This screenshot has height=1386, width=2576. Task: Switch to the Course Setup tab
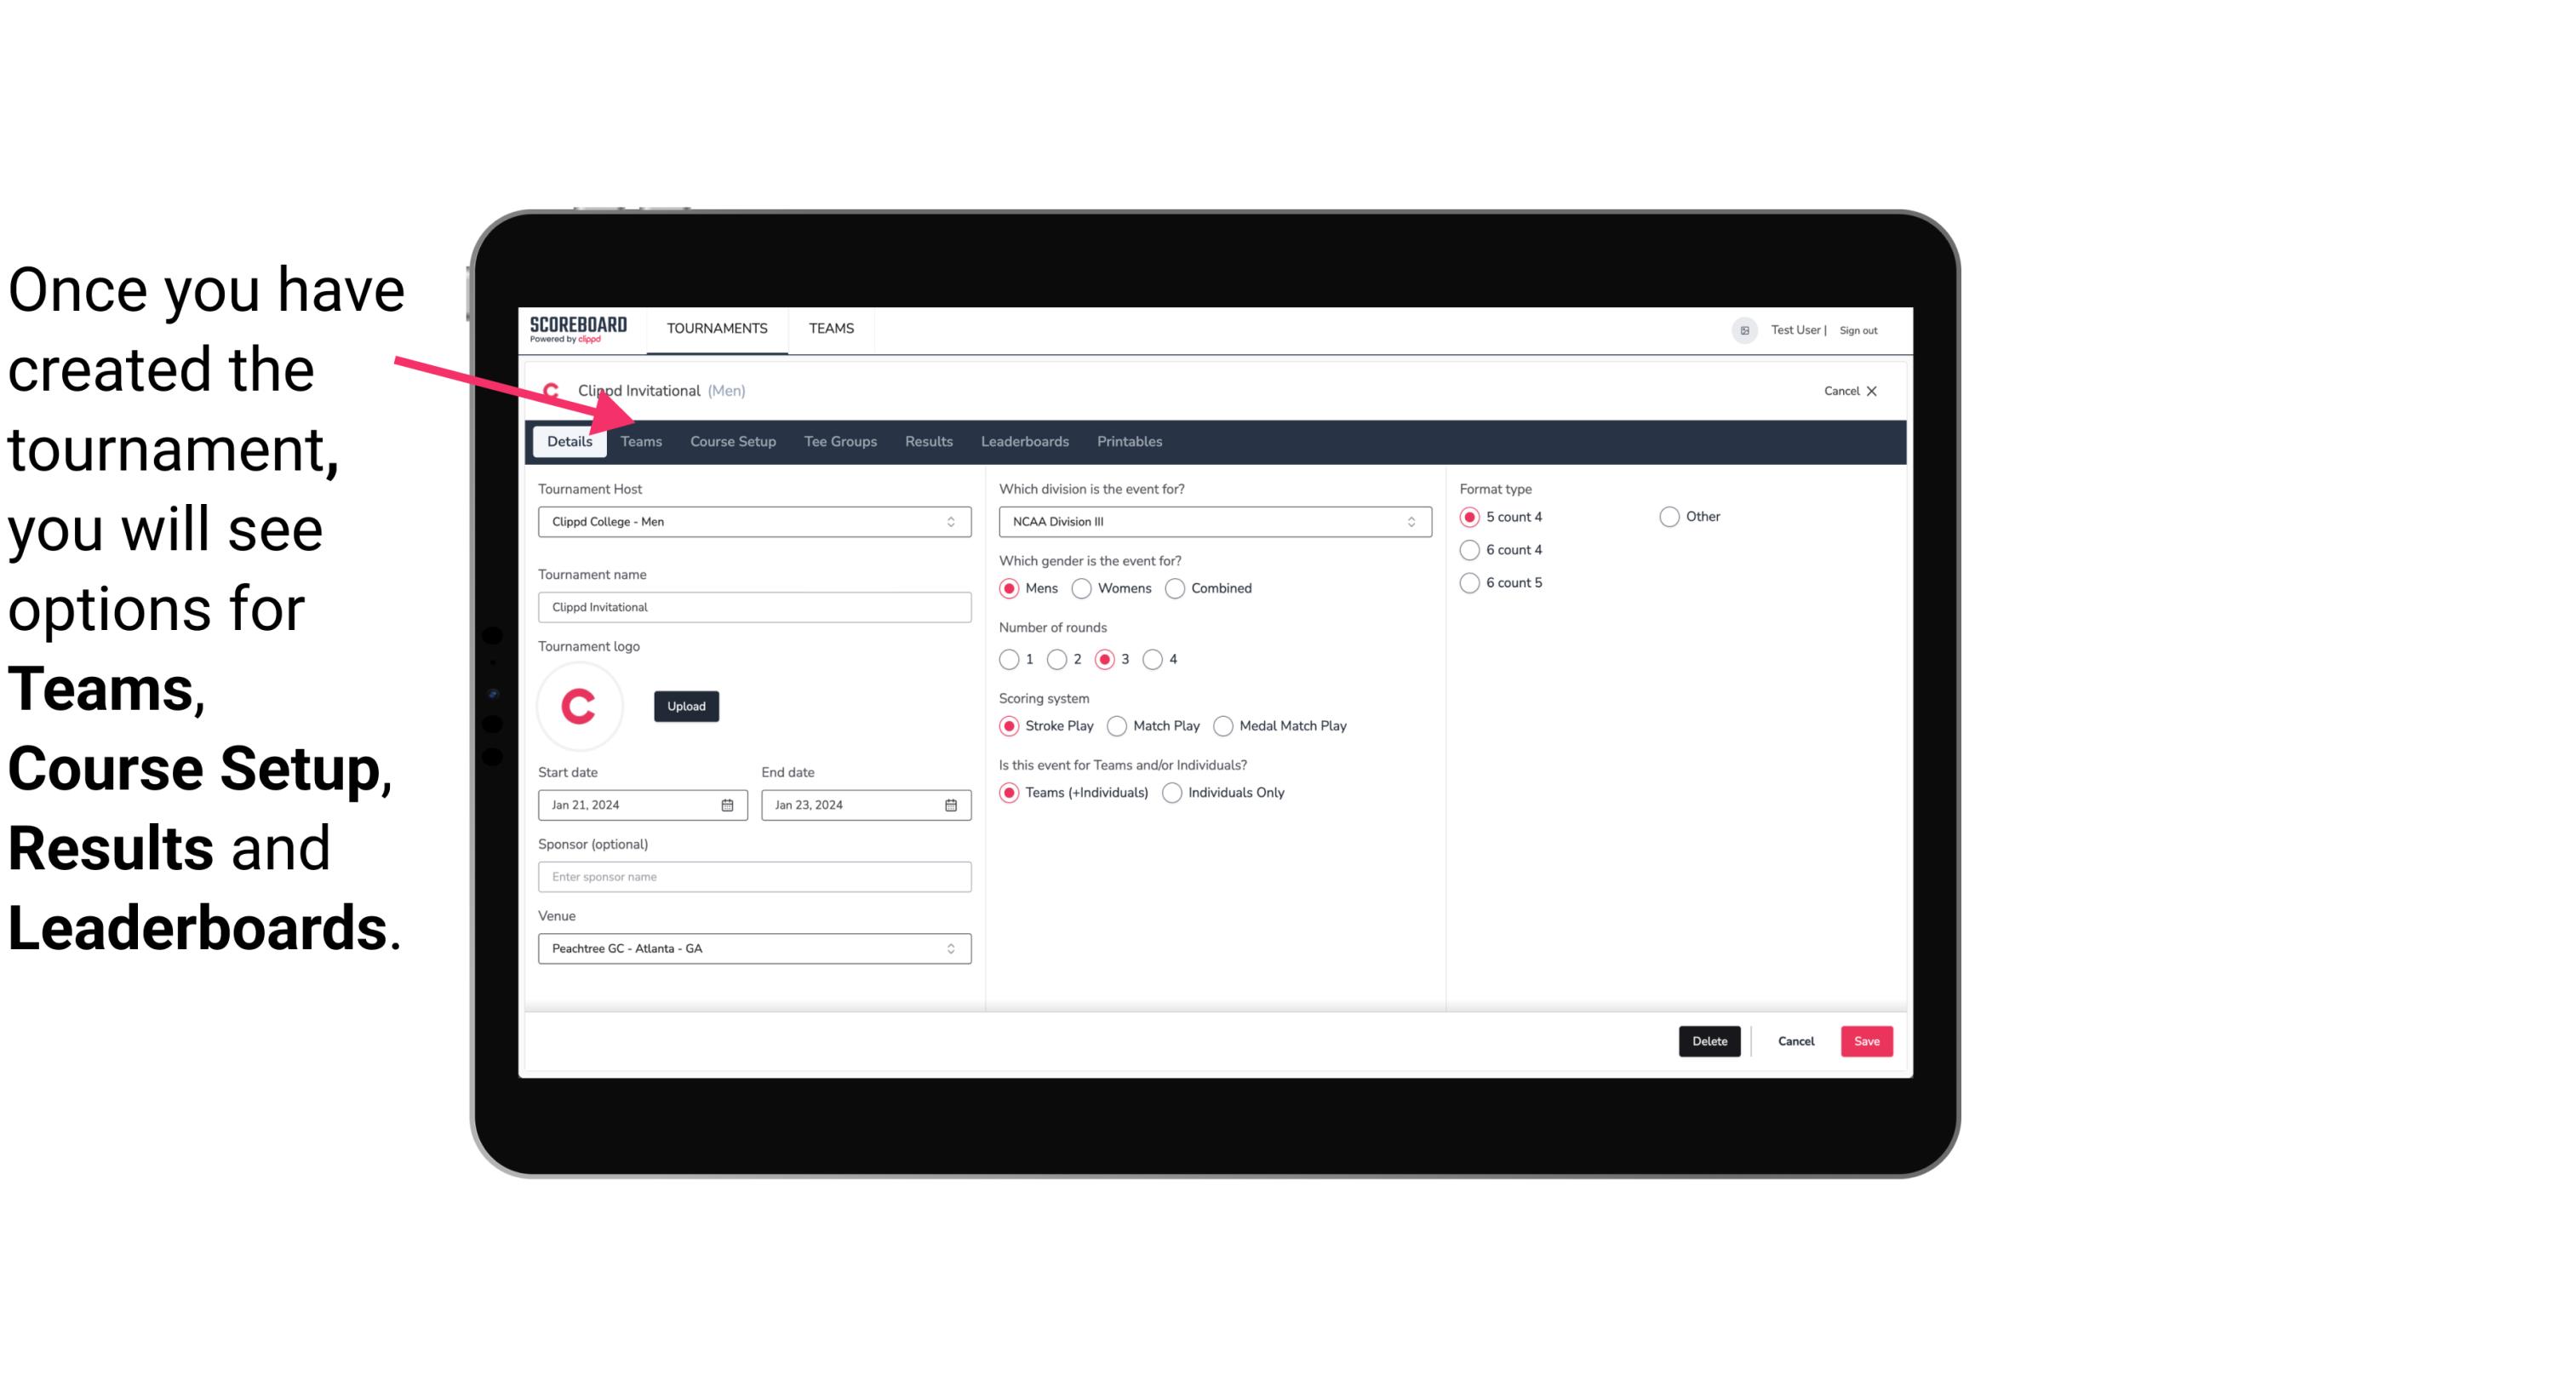click(x=730, y=440)
